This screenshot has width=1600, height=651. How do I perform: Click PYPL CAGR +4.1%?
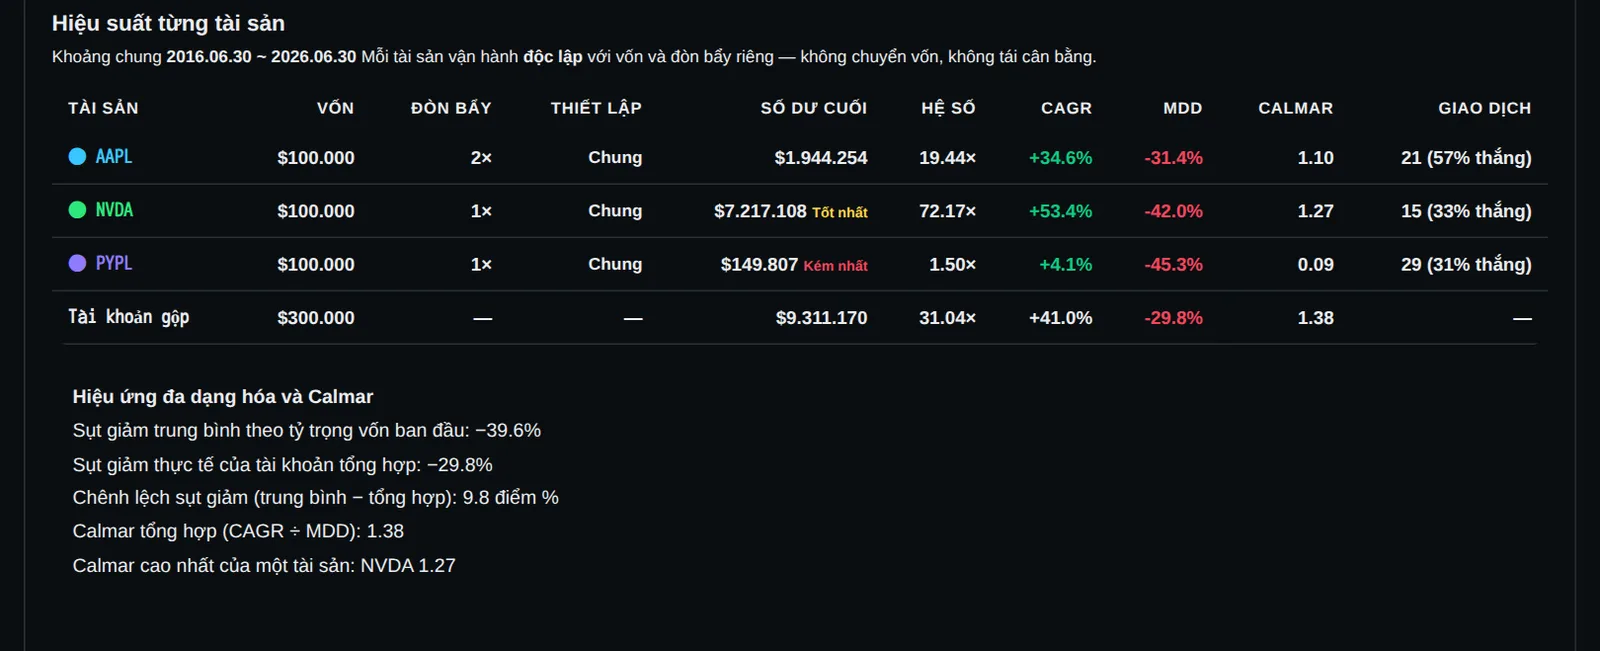[1066, 265]
